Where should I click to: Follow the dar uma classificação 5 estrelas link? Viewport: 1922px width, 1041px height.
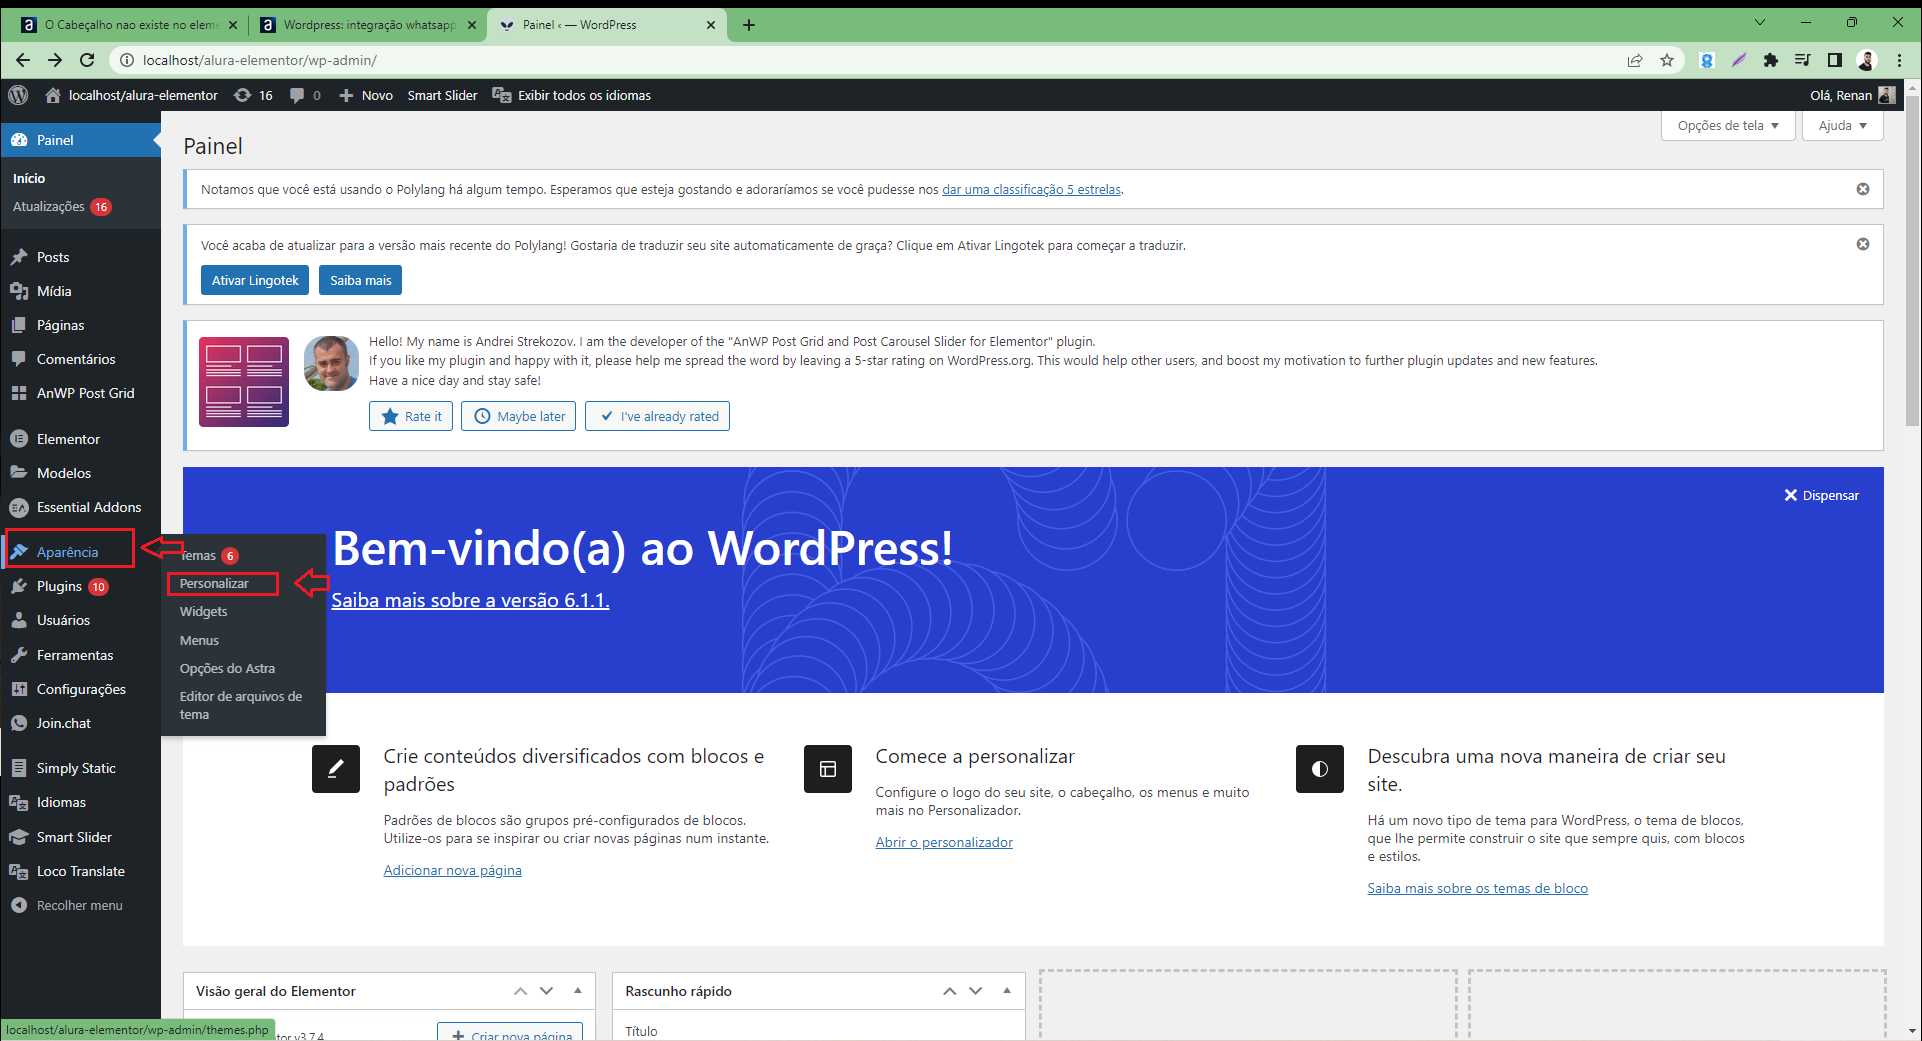tap(1031, 189)
